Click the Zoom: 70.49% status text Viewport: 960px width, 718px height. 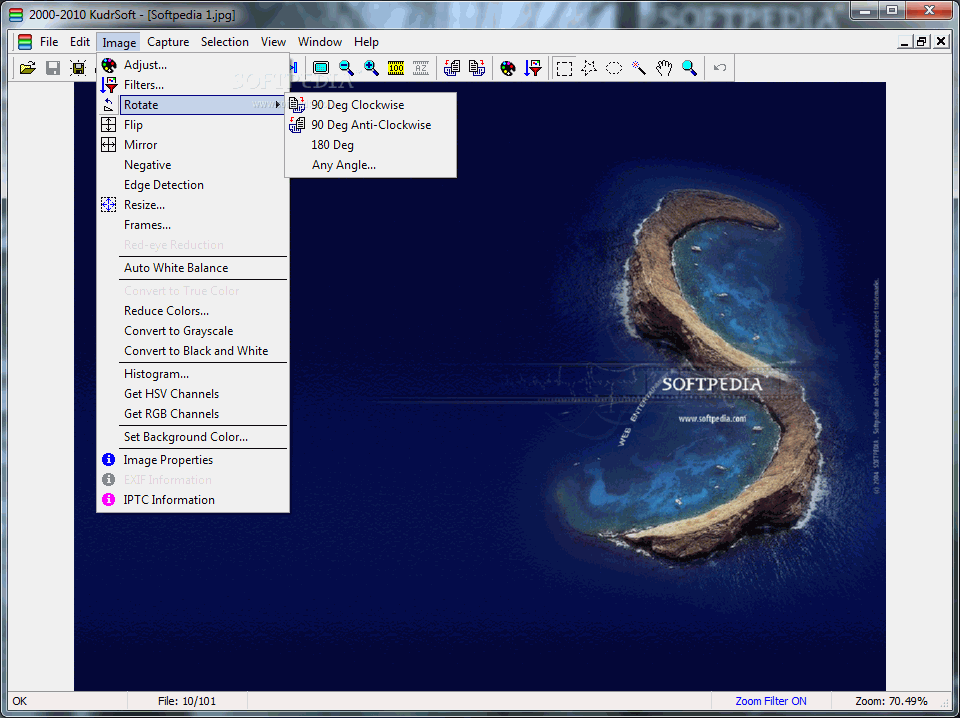(x=891, y=701)
